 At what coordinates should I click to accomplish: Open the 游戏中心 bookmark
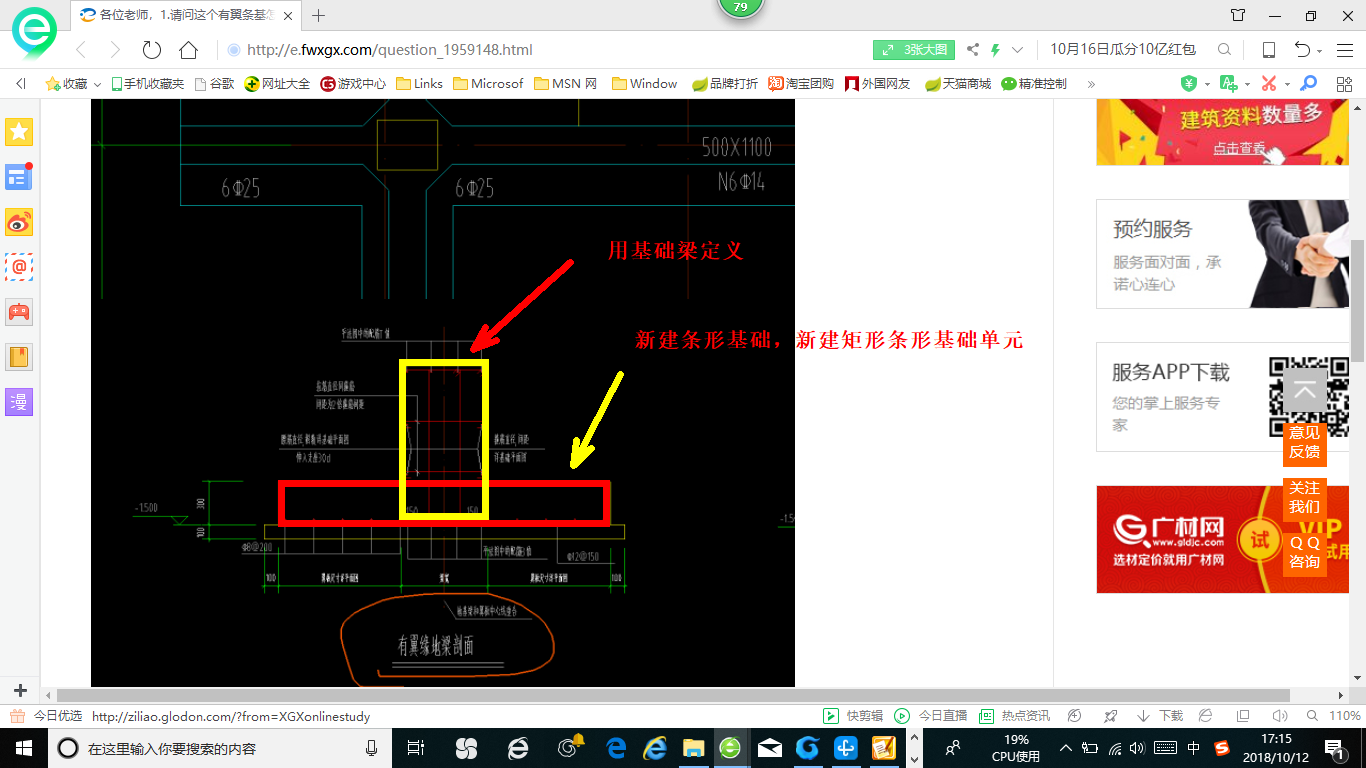coord(353,84)
